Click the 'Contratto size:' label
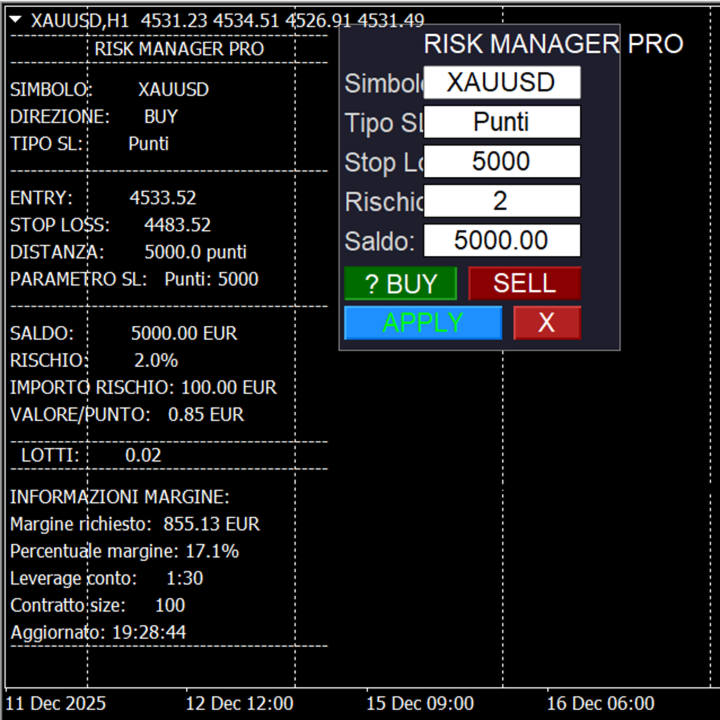Viewport: 720px width, 720px height. point(68,605)
